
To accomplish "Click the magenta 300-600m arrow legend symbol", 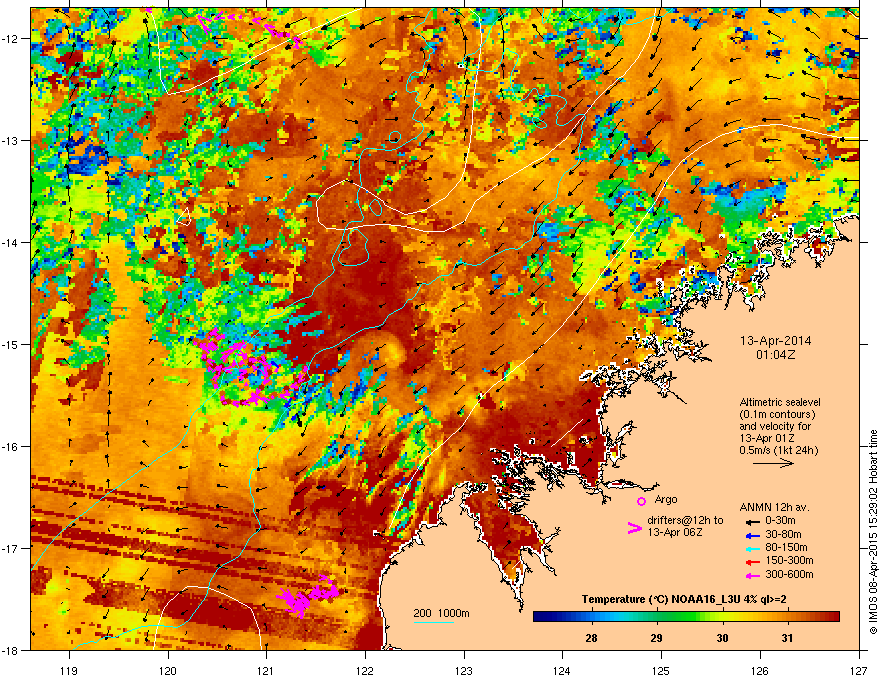I will (753, 575).
